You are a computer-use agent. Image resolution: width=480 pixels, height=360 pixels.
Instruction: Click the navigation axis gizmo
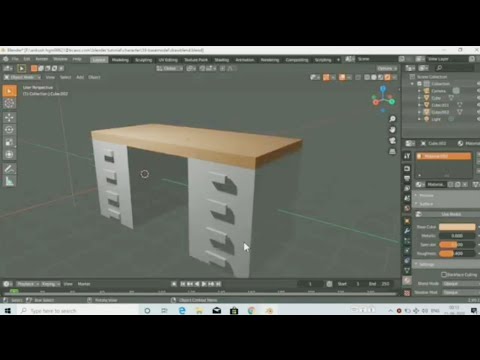click(x=383, y=99)
